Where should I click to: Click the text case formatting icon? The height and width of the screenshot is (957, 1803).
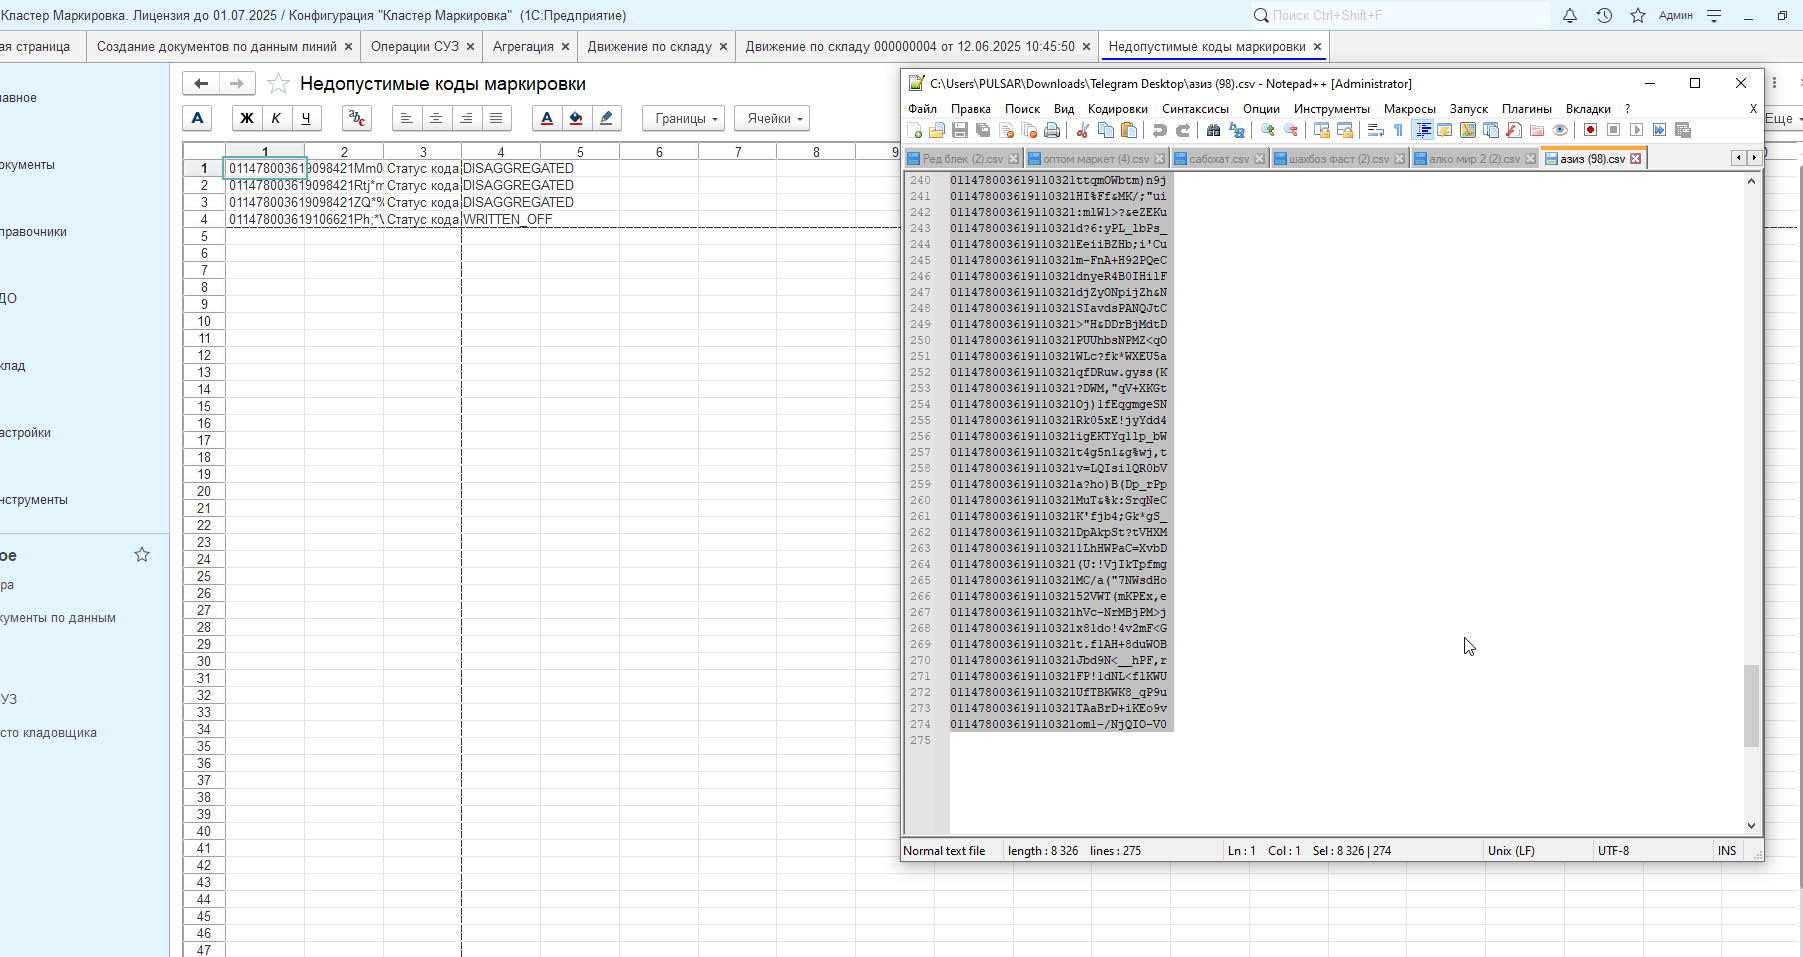click(x=356, y=118)
